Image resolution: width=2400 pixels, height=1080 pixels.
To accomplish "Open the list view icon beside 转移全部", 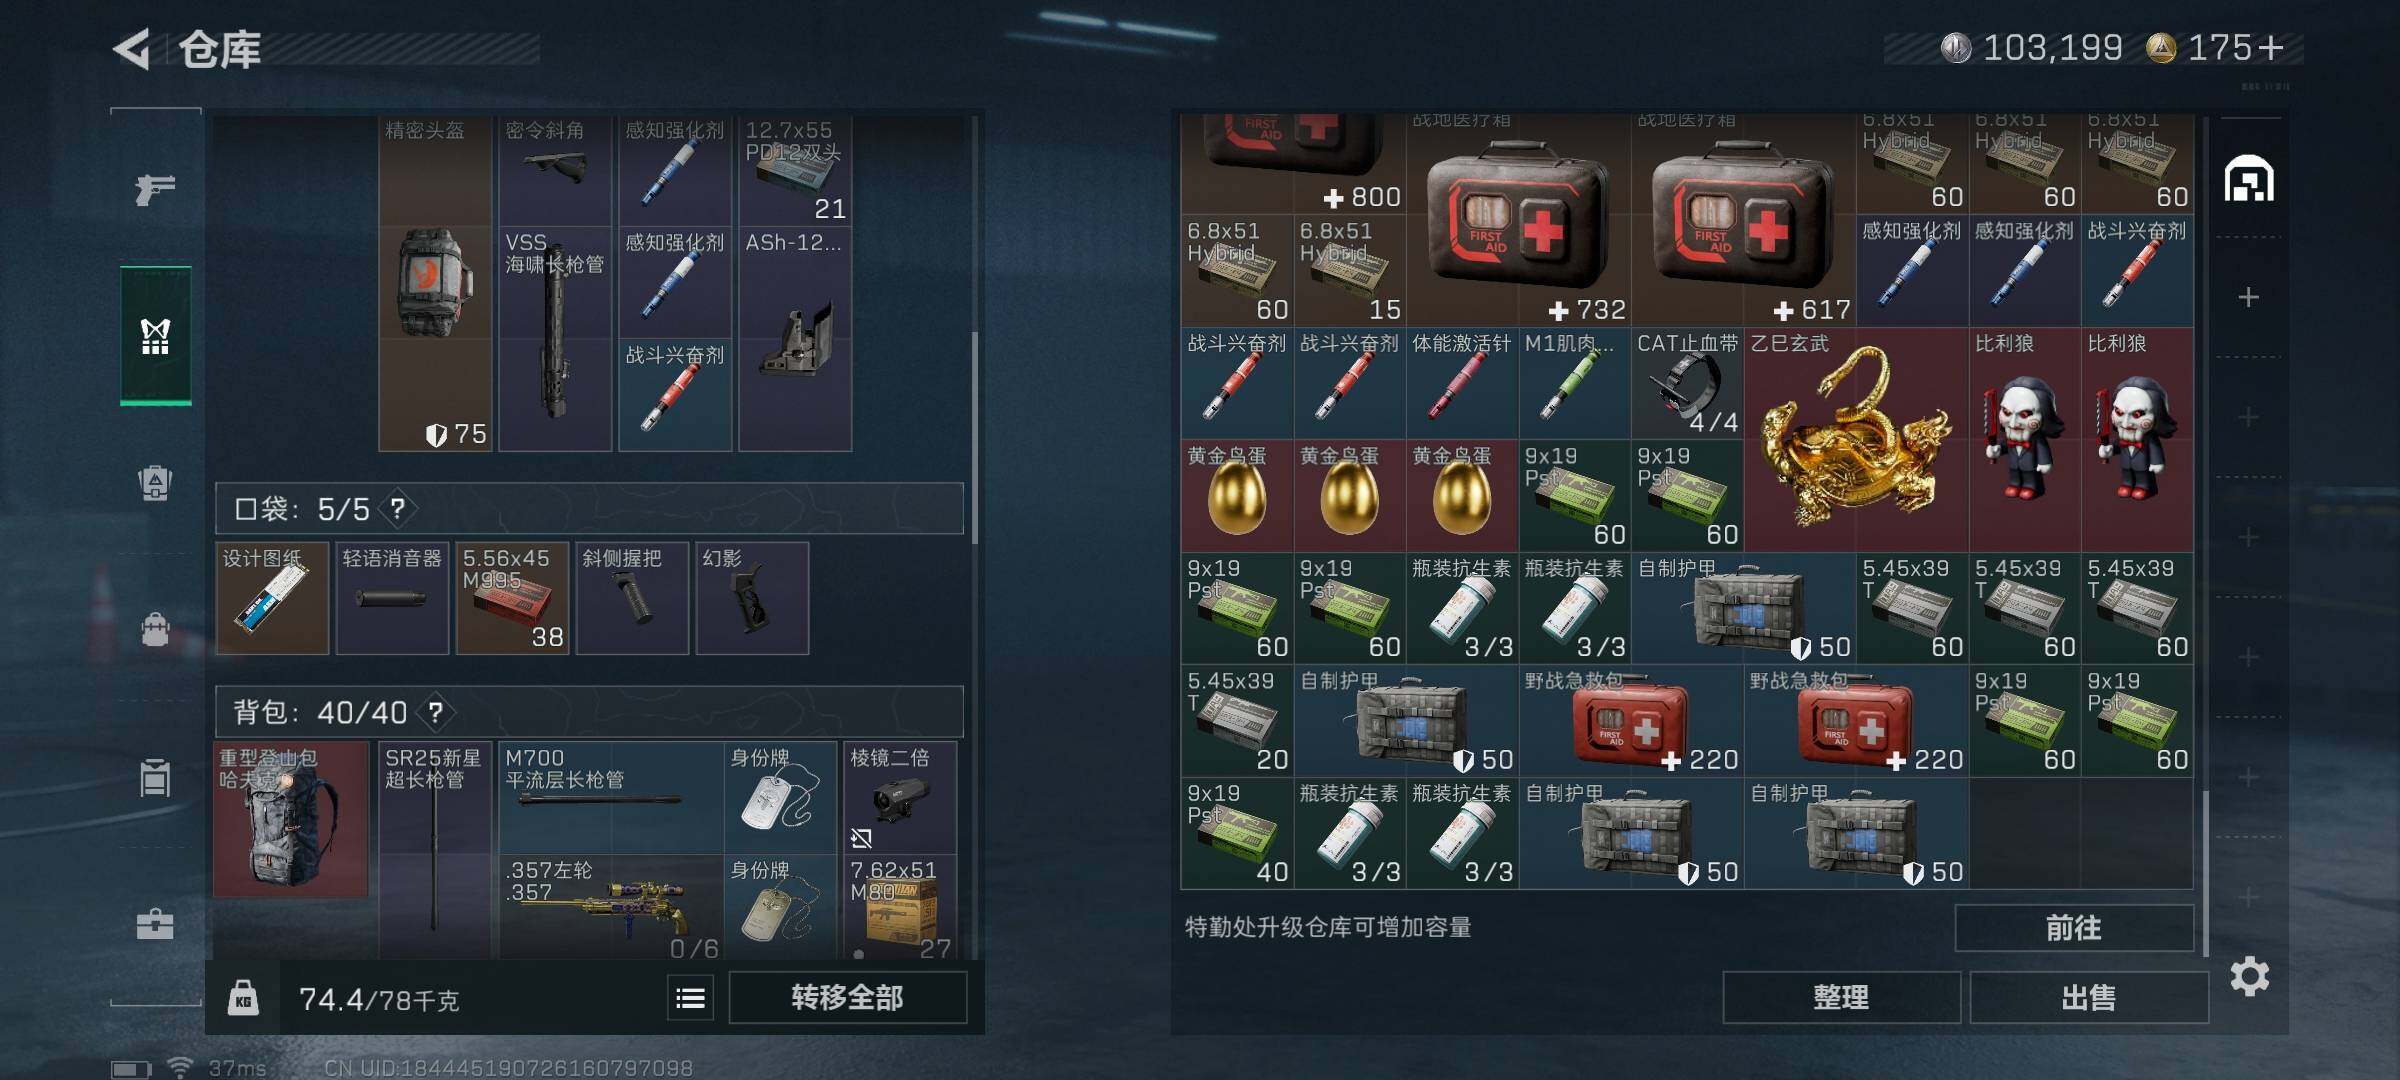I will coord(691,998).
